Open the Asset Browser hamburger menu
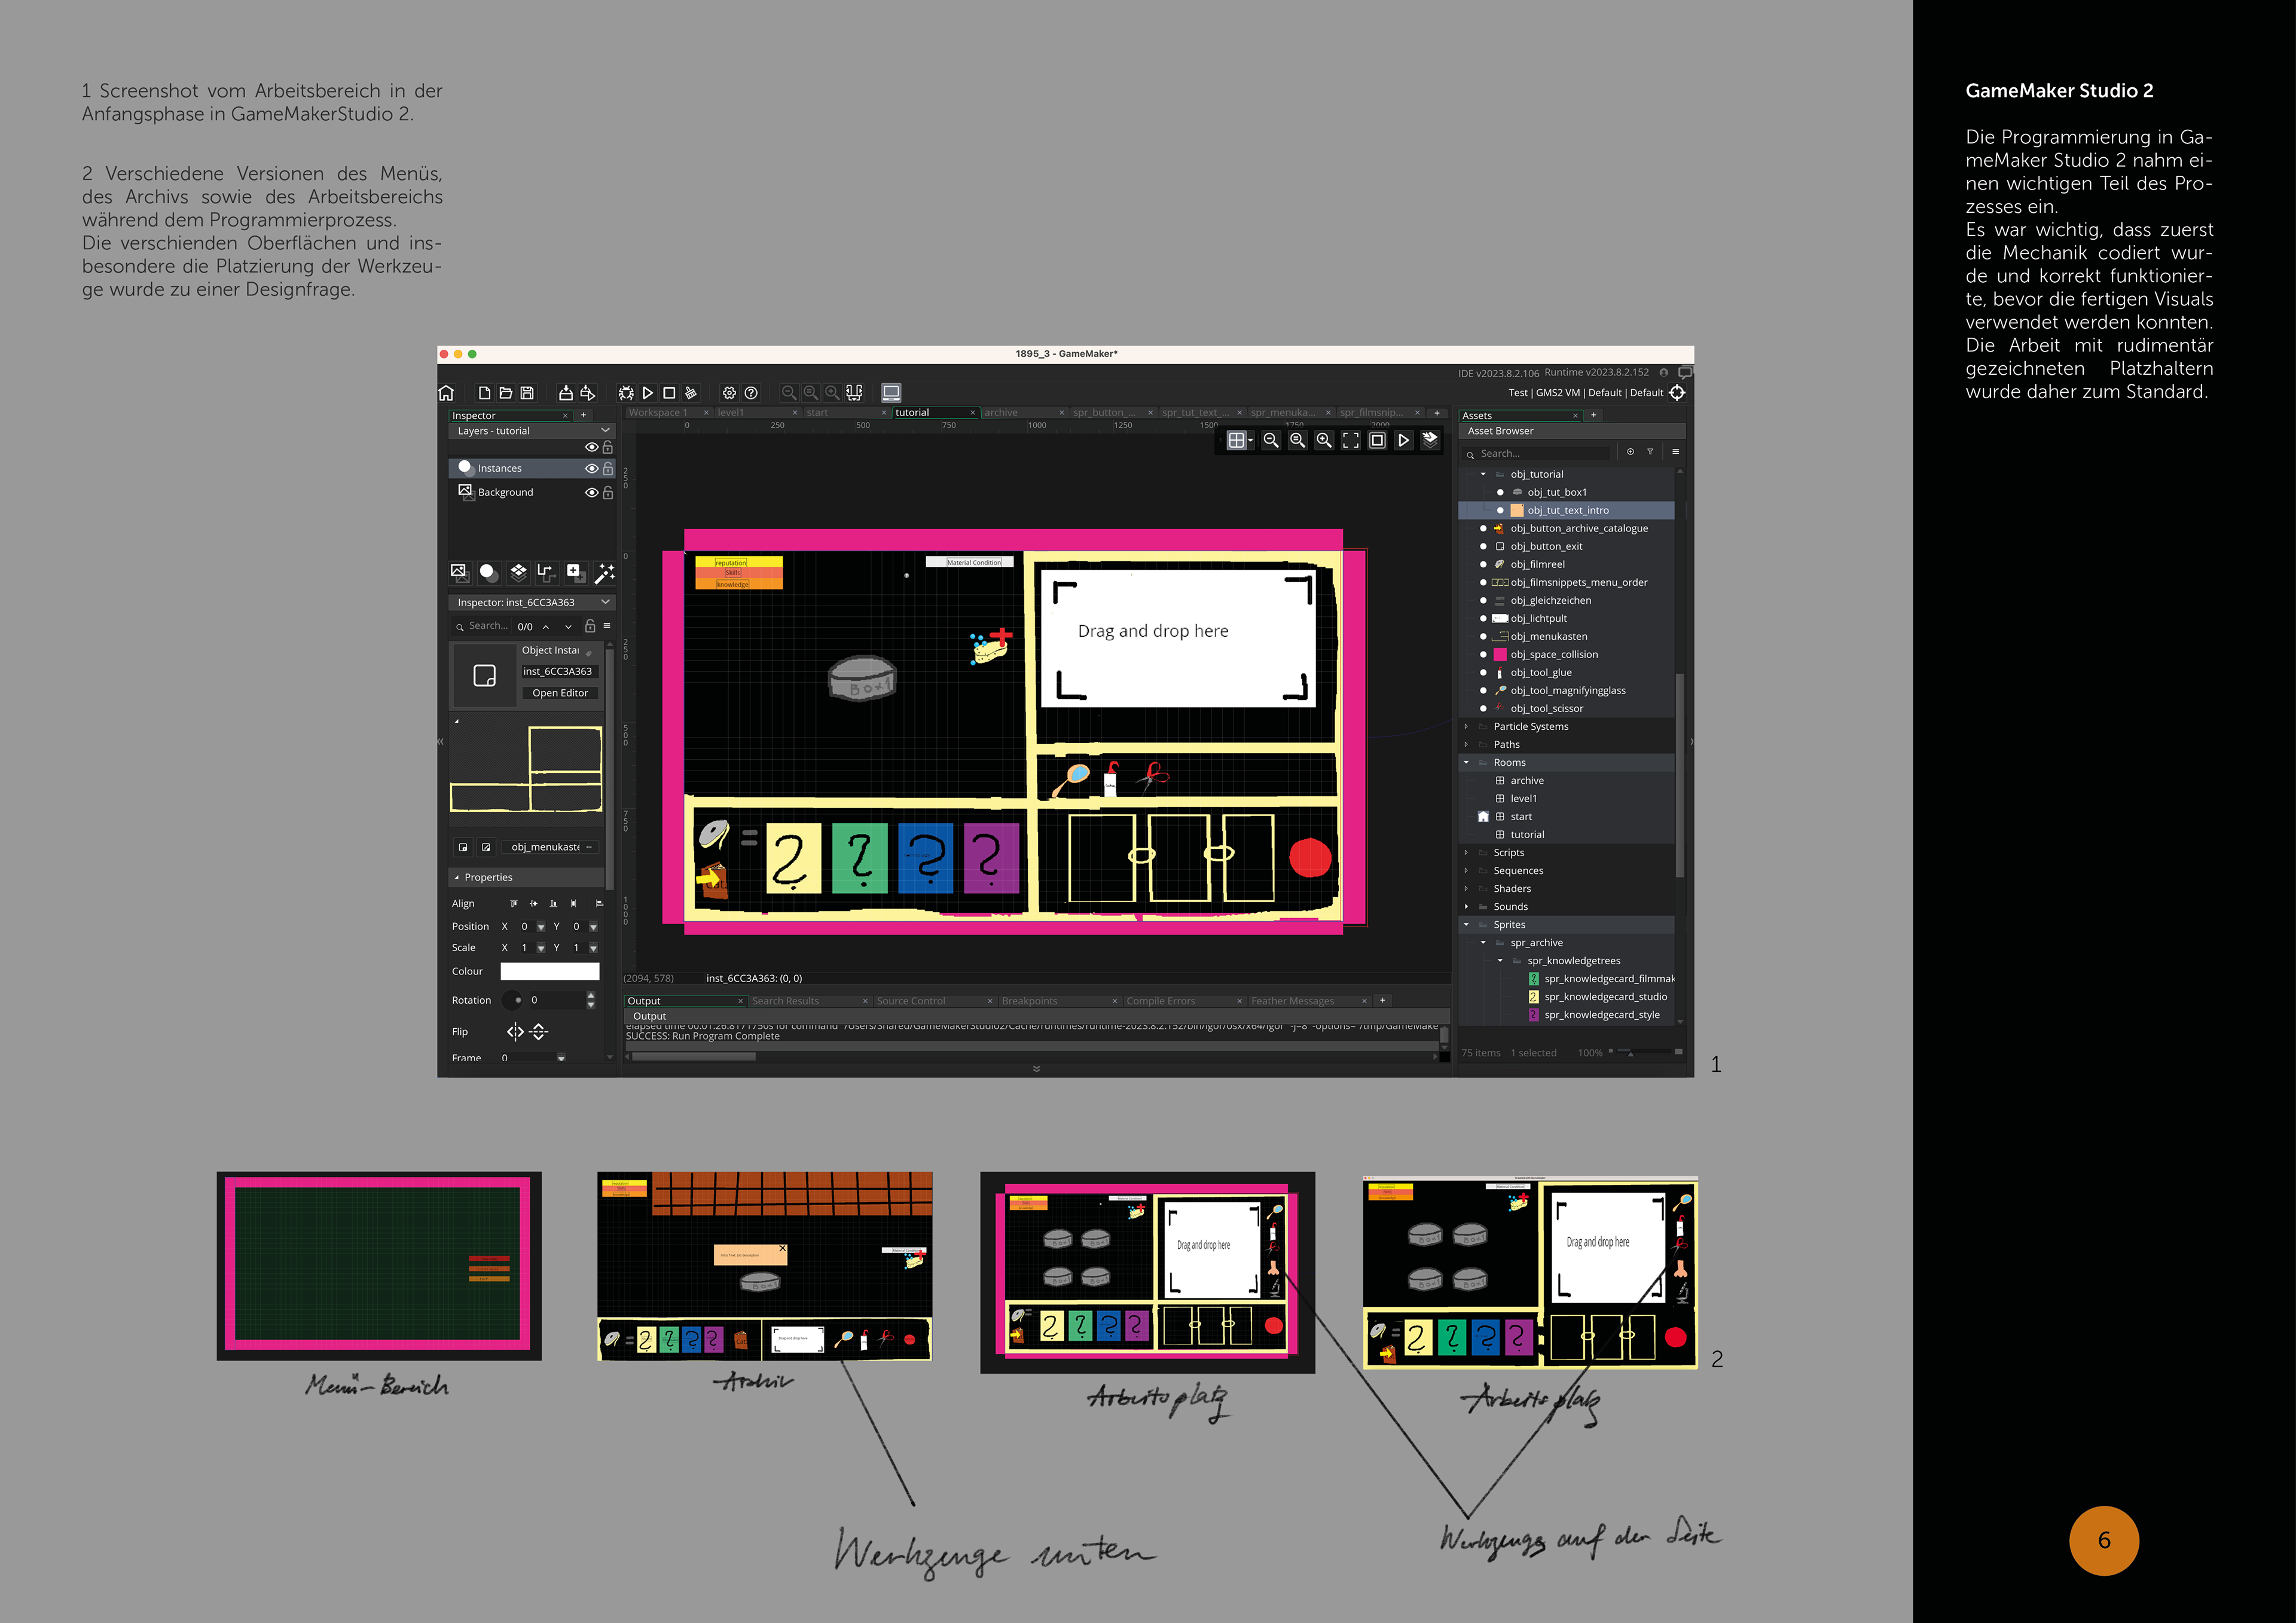Viewport: 2296px width, 1623px height. [x=1676, y=452]
